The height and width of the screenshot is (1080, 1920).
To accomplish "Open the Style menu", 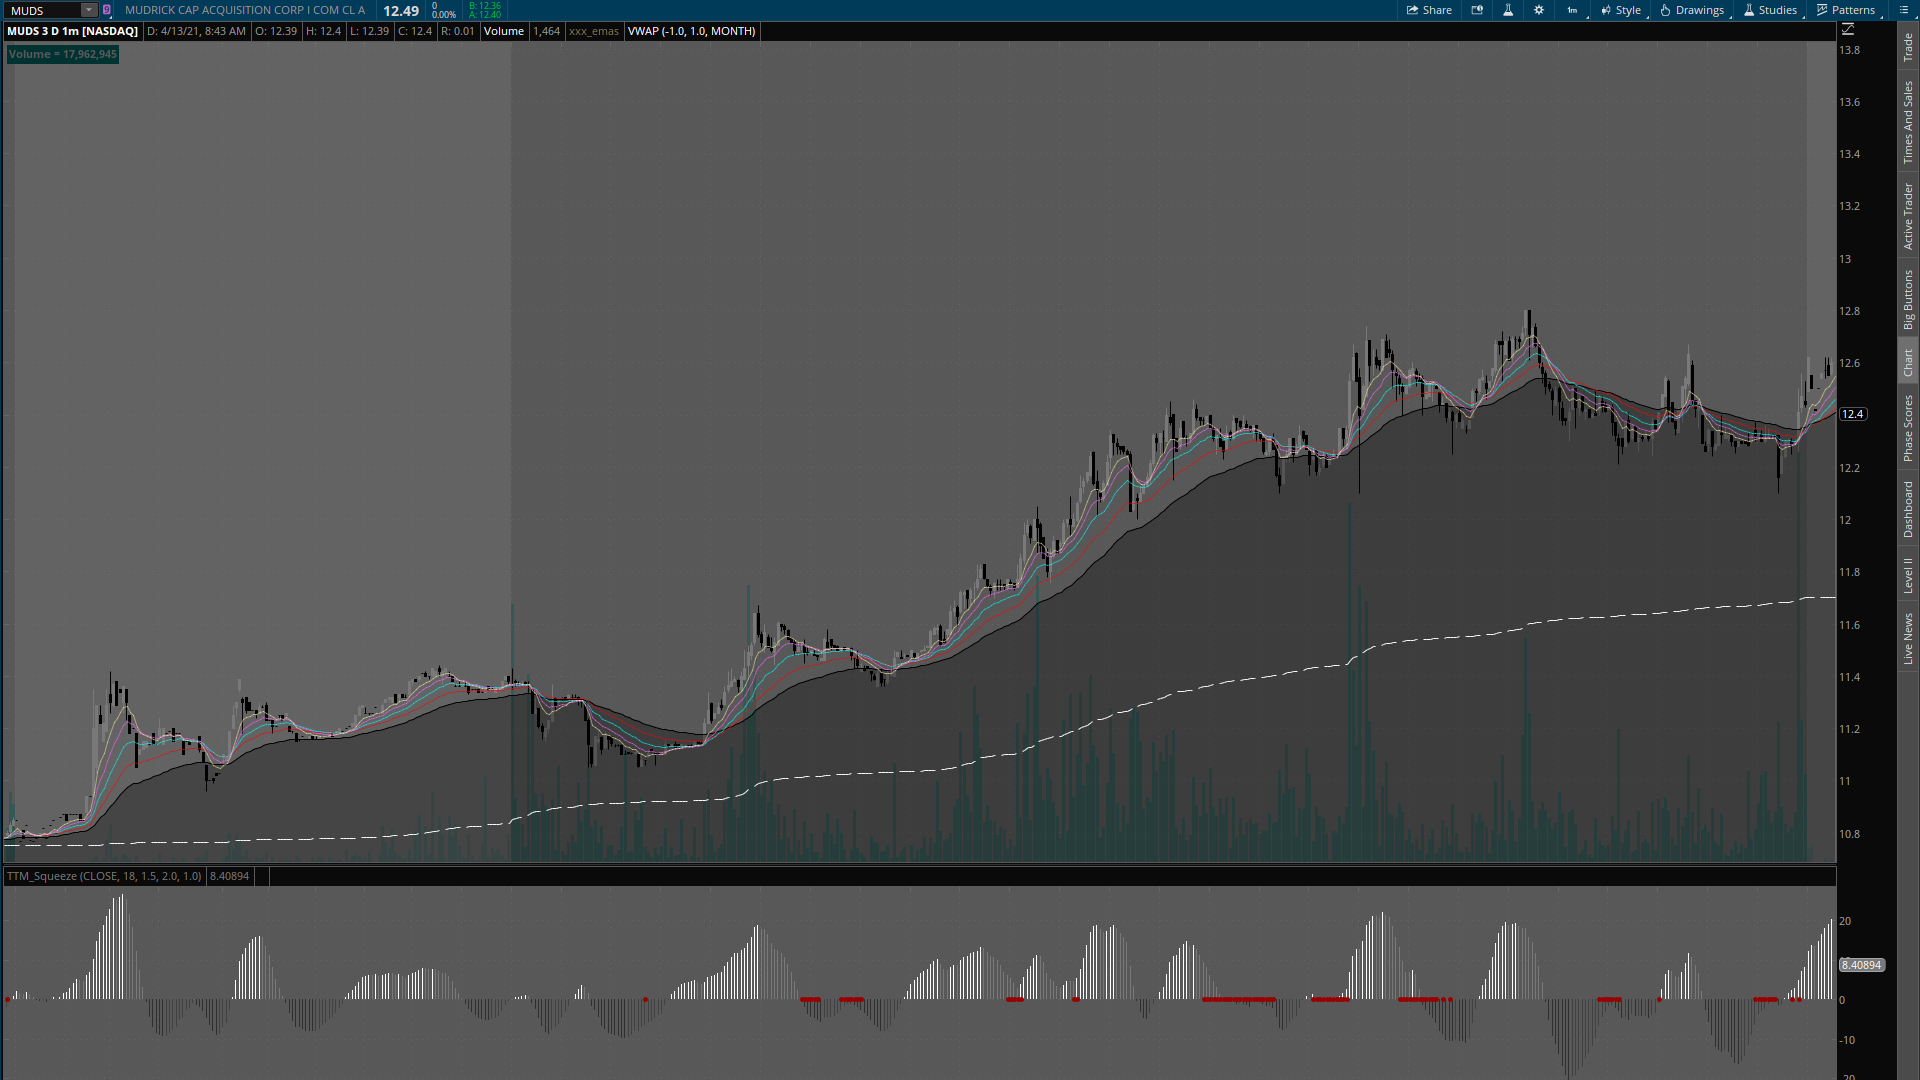I will [1621, 10].
